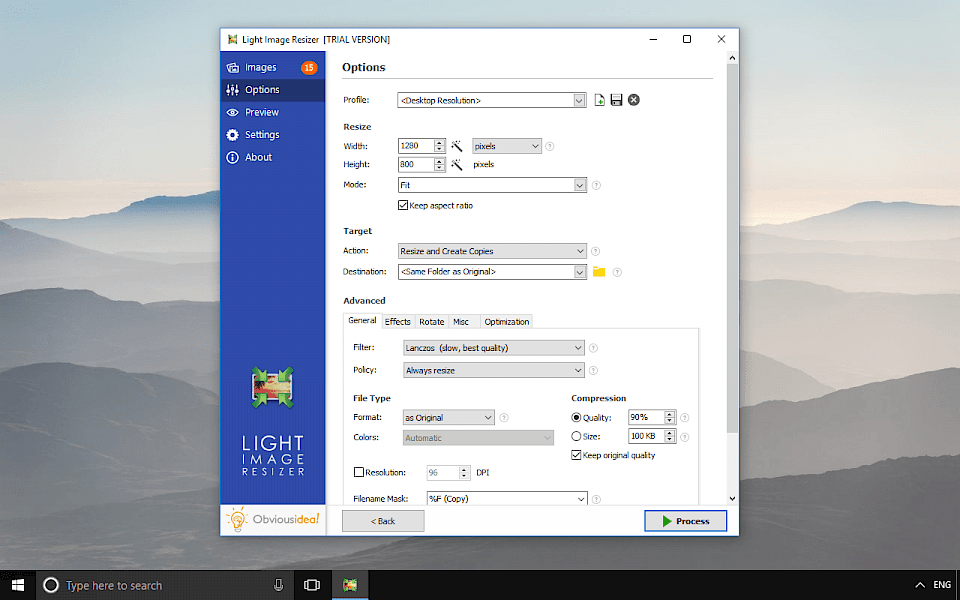Click help icon next to Filename Mask
Viewport: 960px width, 600px height.
(x=596, y=499)
